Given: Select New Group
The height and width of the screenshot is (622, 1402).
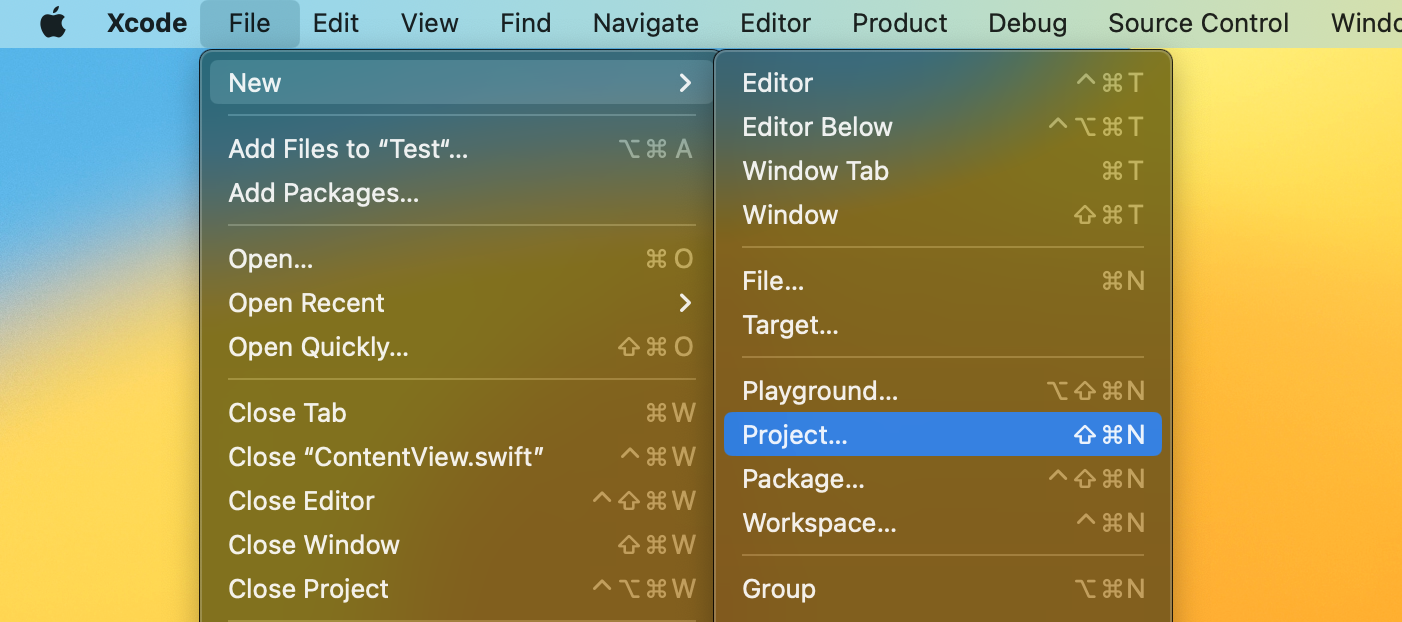Looking at the screenshot, I should point(943,589).
